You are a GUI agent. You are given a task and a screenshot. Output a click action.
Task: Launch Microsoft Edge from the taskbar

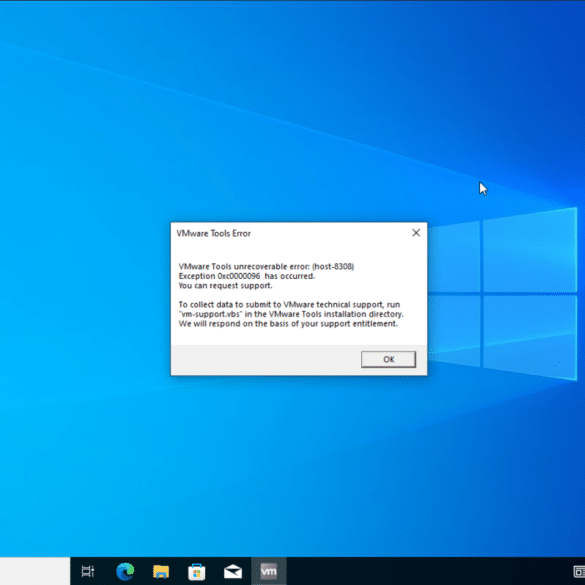tap(125, 571)
